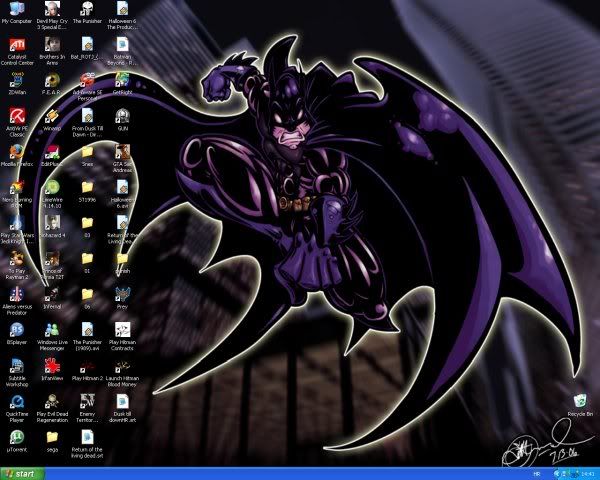Open Prince of Persia T2T shortcut
Viewport: 600px width, 480px height.
(52, 265)
